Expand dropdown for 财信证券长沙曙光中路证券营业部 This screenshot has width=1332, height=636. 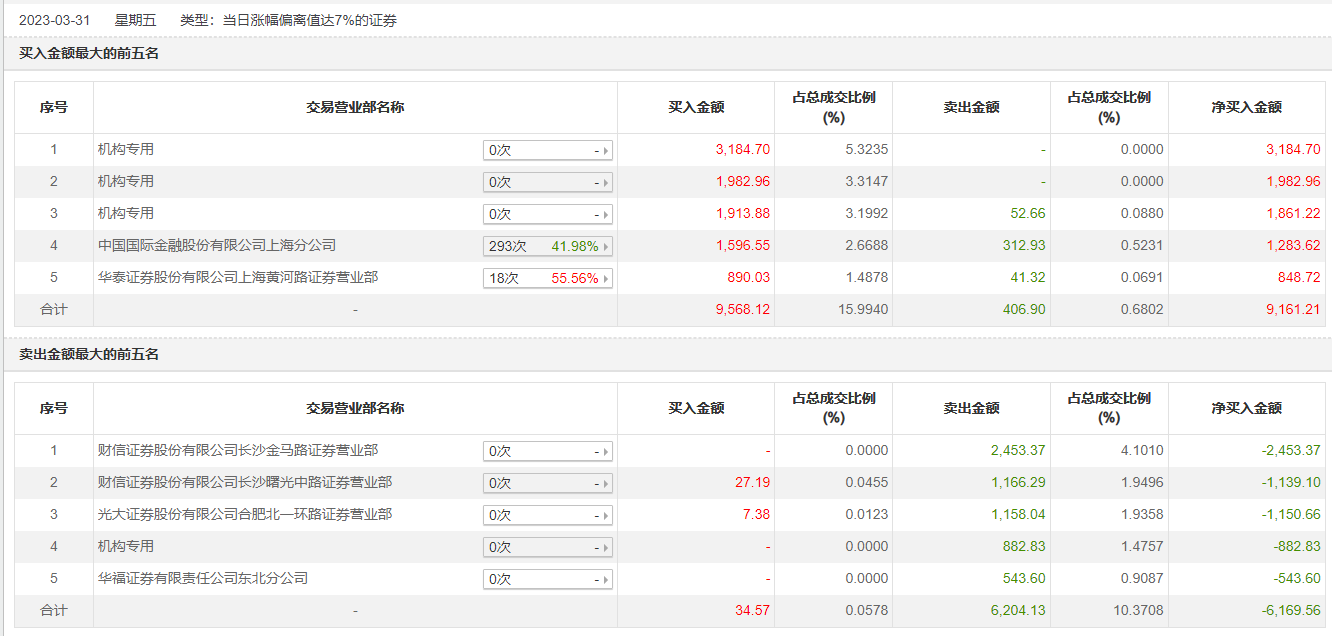pyautogui.click(x=547, y=483)
